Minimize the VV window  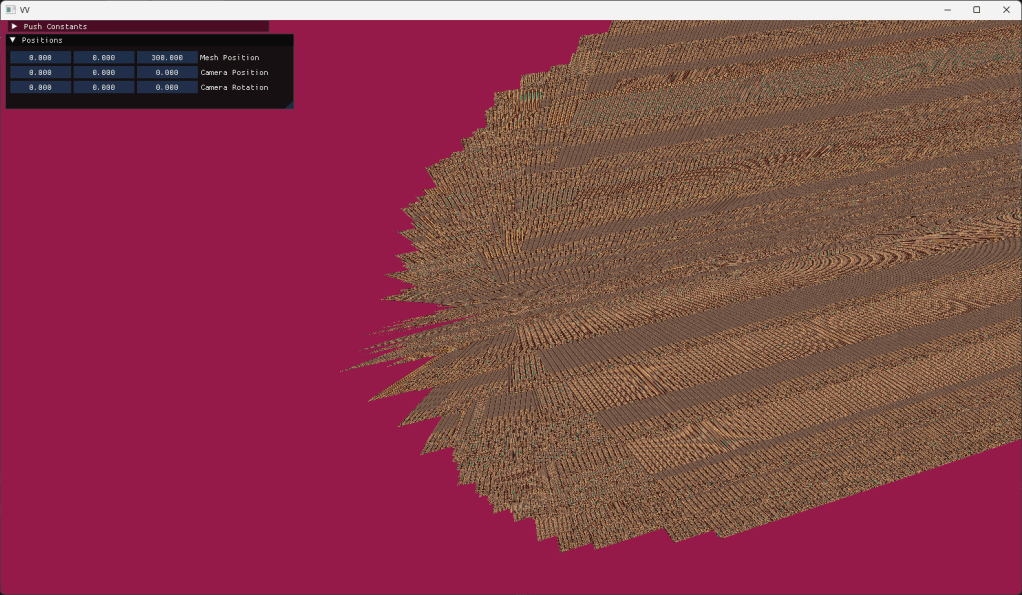(x=946, y=9)
